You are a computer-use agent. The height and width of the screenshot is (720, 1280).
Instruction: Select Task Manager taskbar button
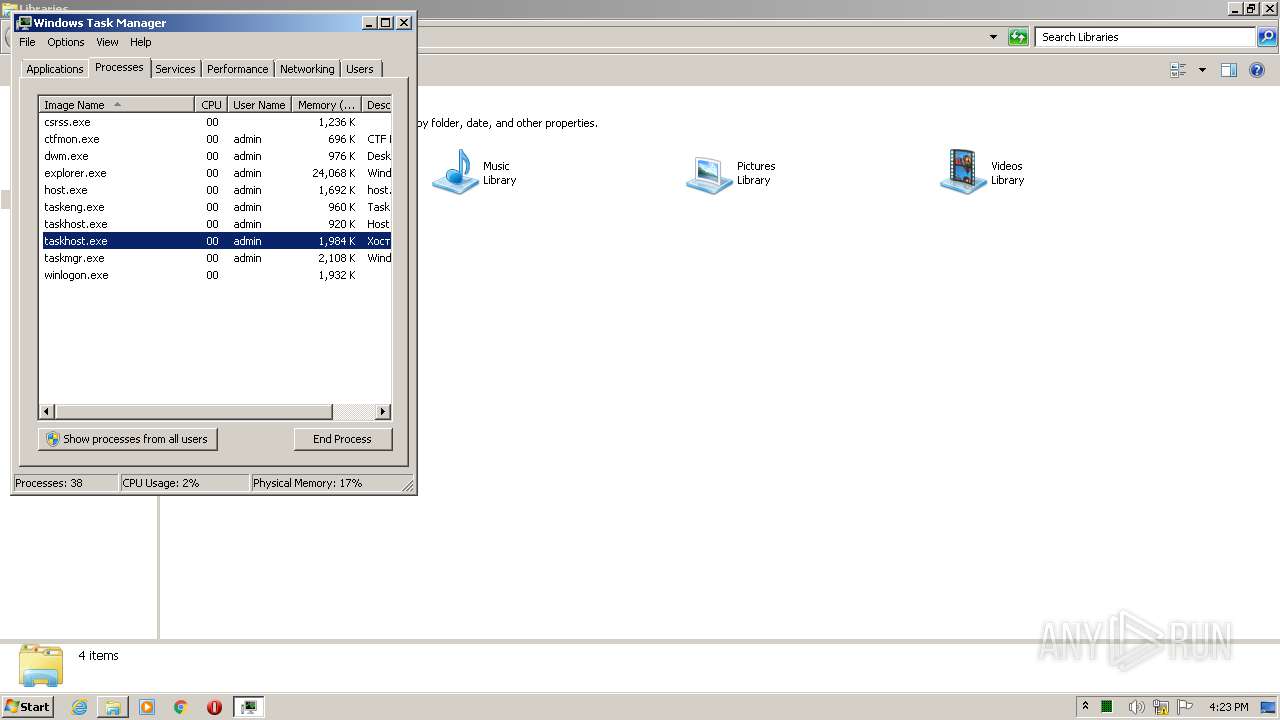pyautogui.click(x=248, y=707)
